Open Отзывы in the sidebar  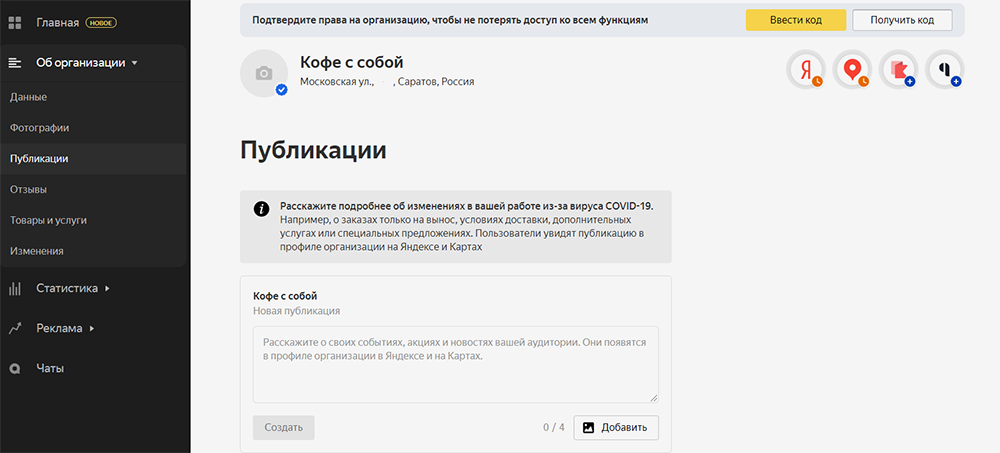pos(94,189)
